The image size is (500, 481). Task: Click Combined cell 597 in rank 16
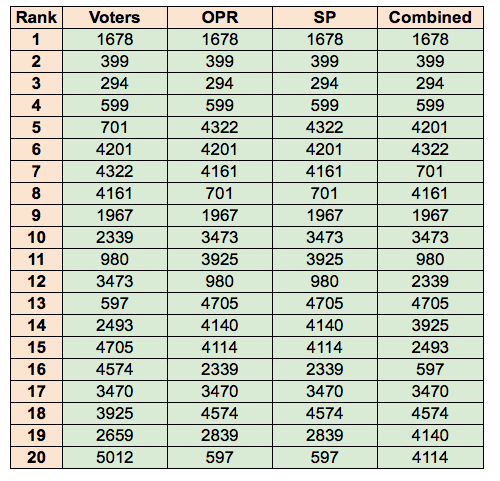pos(430,369)
